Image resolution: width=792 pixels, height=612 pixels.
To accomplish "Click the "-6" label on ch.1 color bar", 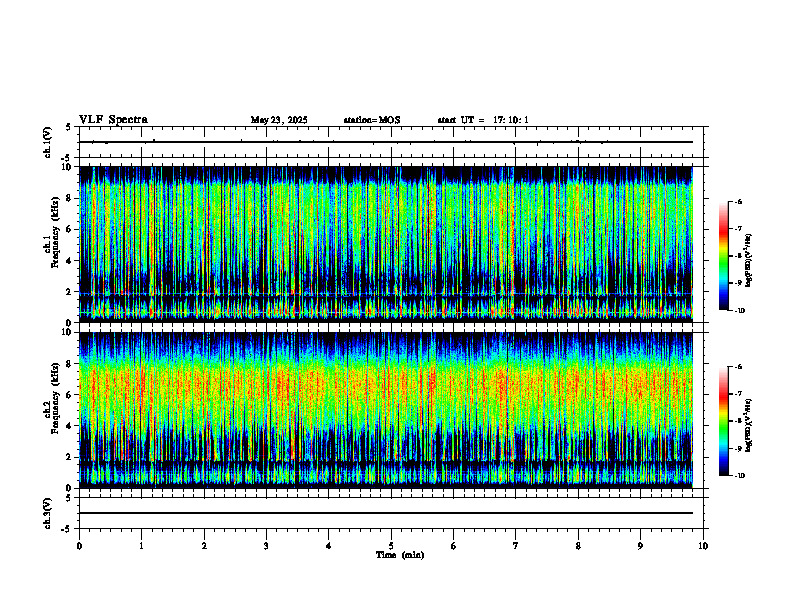I will point(738,202).
